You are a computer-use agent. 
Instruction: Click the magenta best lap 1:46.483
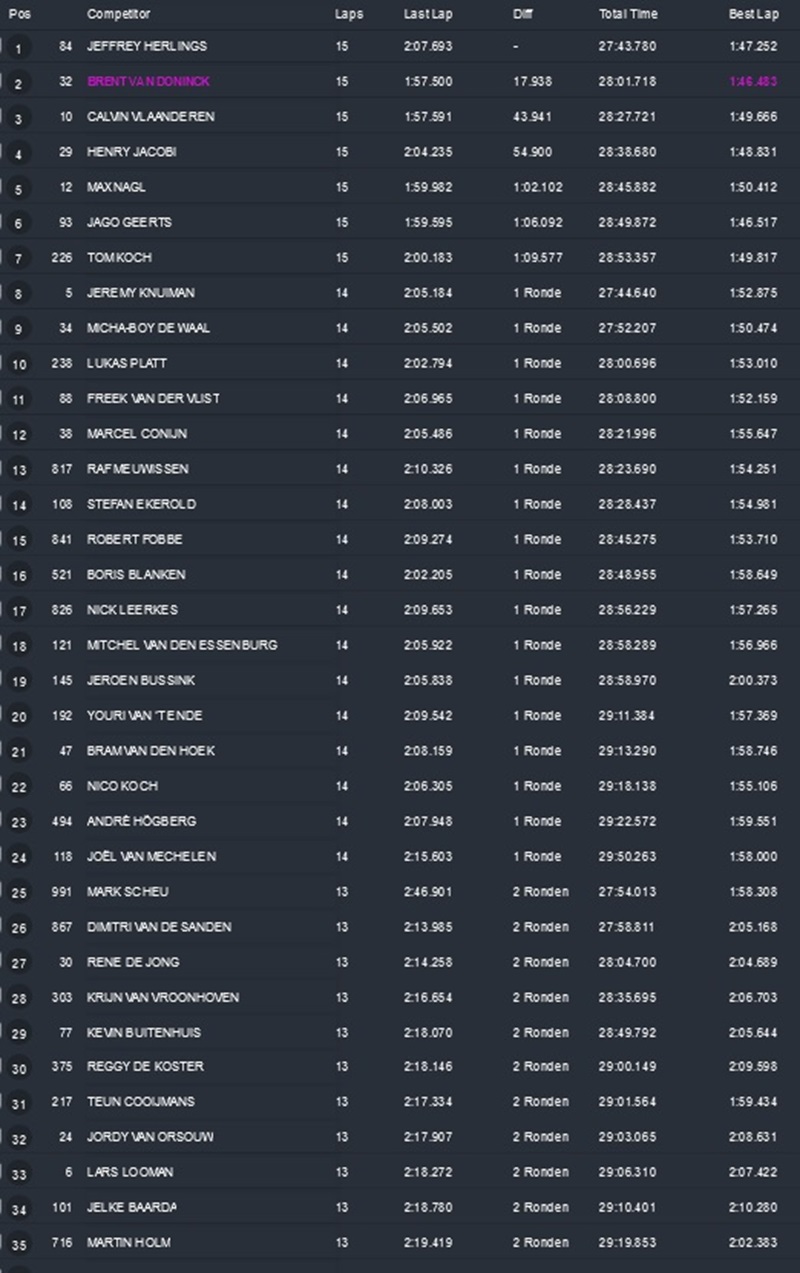point(753,82)
